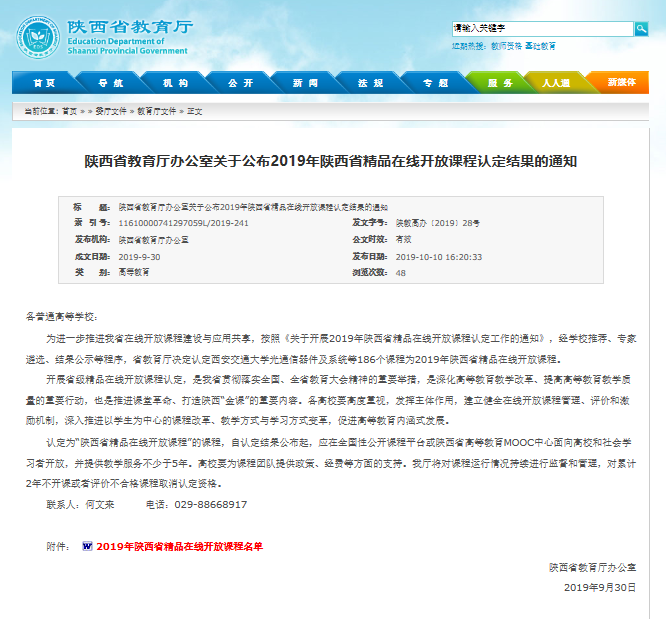
Task: Click the 委厅文件 breadcrumb link
Action: pyautogui.click(x=111, y=112)
